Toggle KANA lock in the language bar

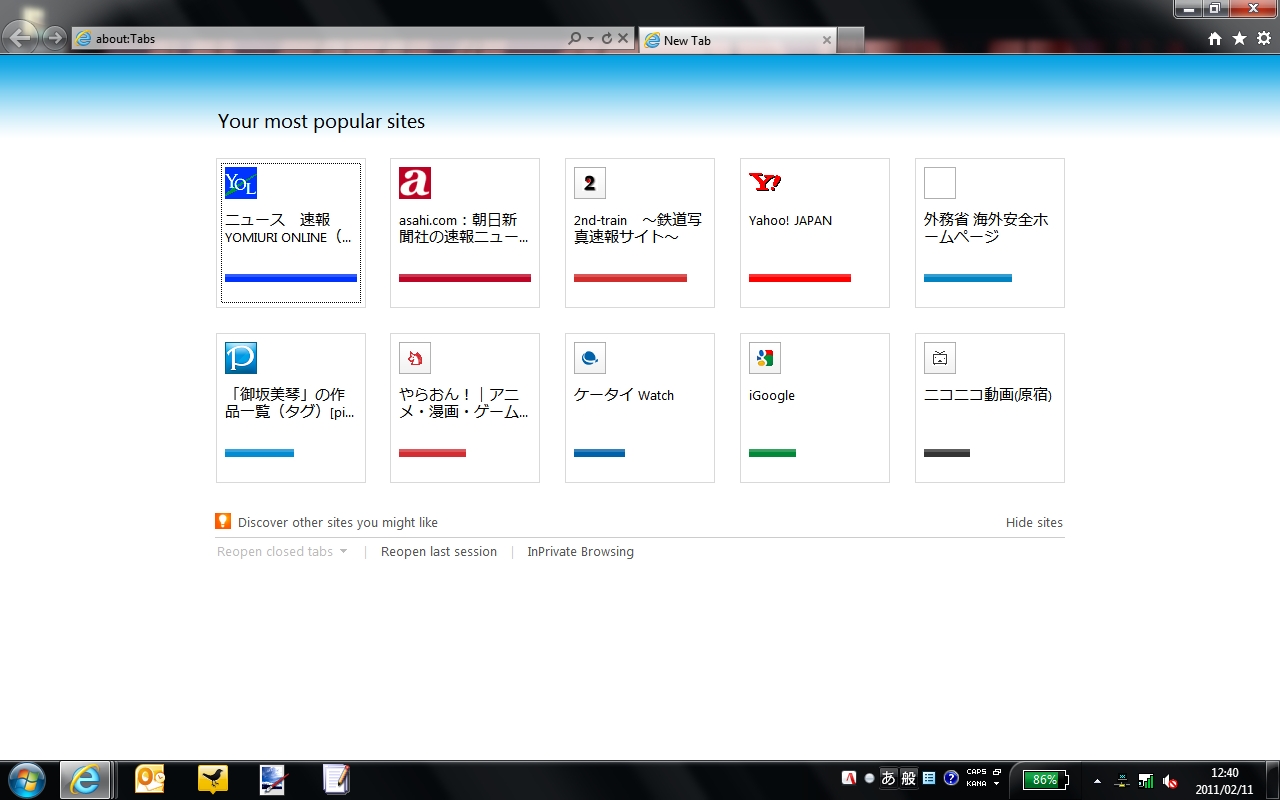pos(976,784)
